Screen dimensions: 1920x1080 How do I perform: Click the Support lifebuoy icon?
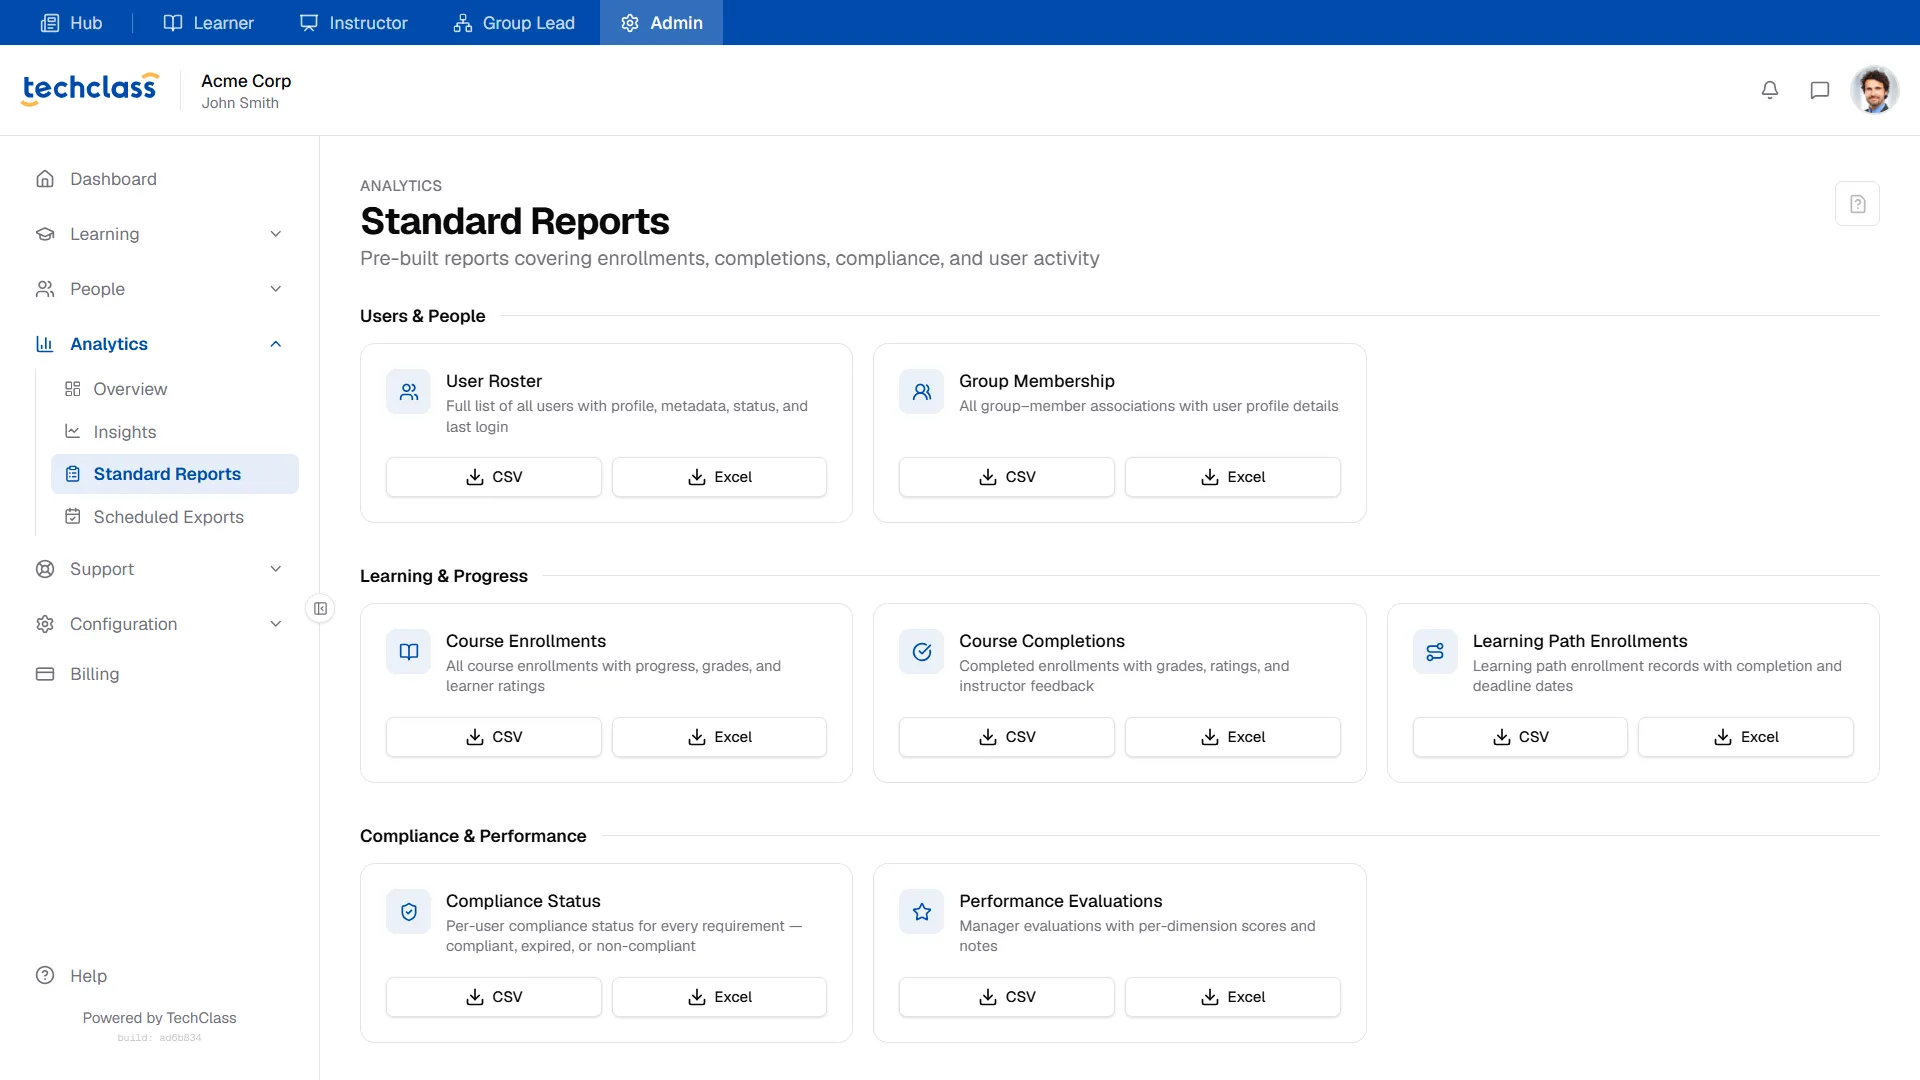[x=45, y=569]
